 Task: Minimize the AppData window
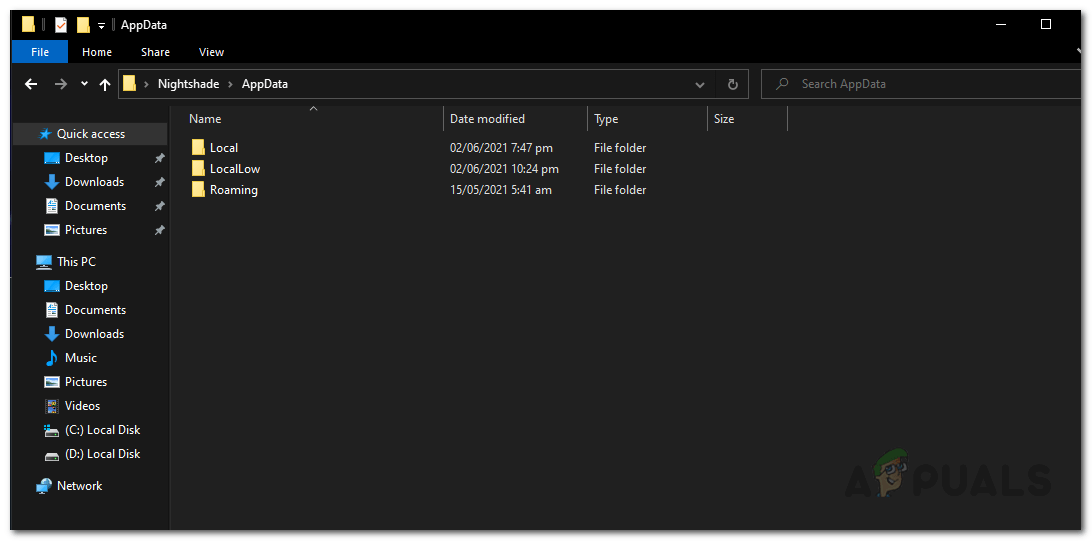[x=1001, y=24]
